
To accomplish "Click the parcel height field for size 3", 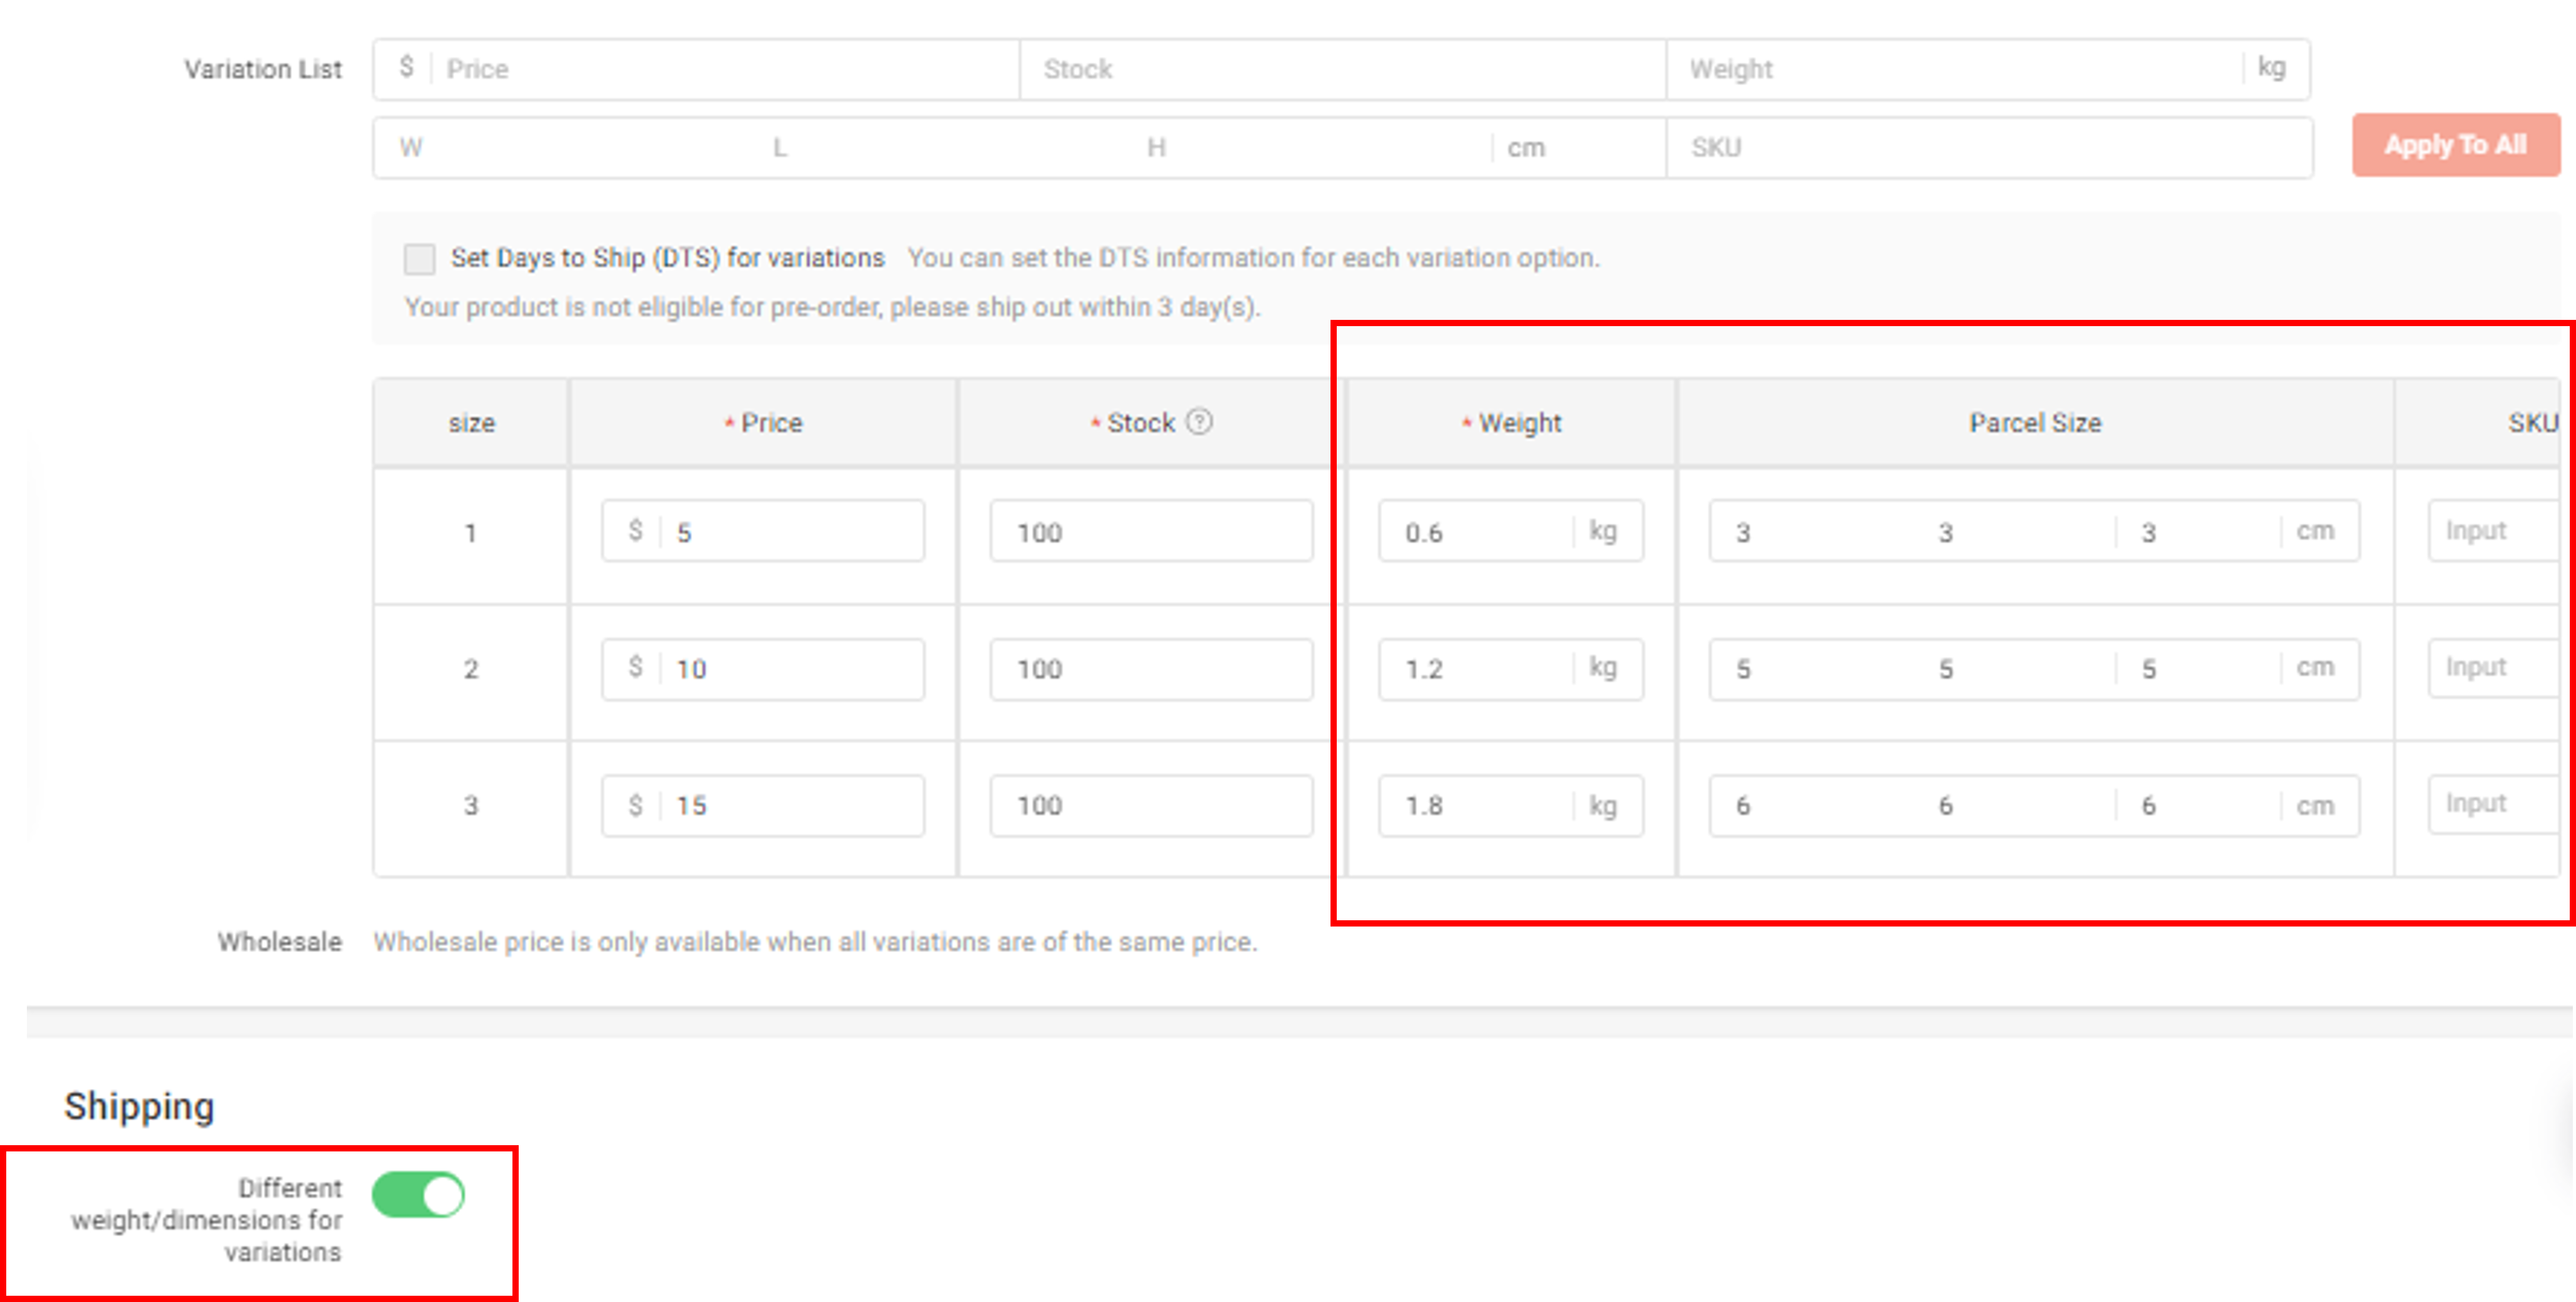I will pos(2150,805).
